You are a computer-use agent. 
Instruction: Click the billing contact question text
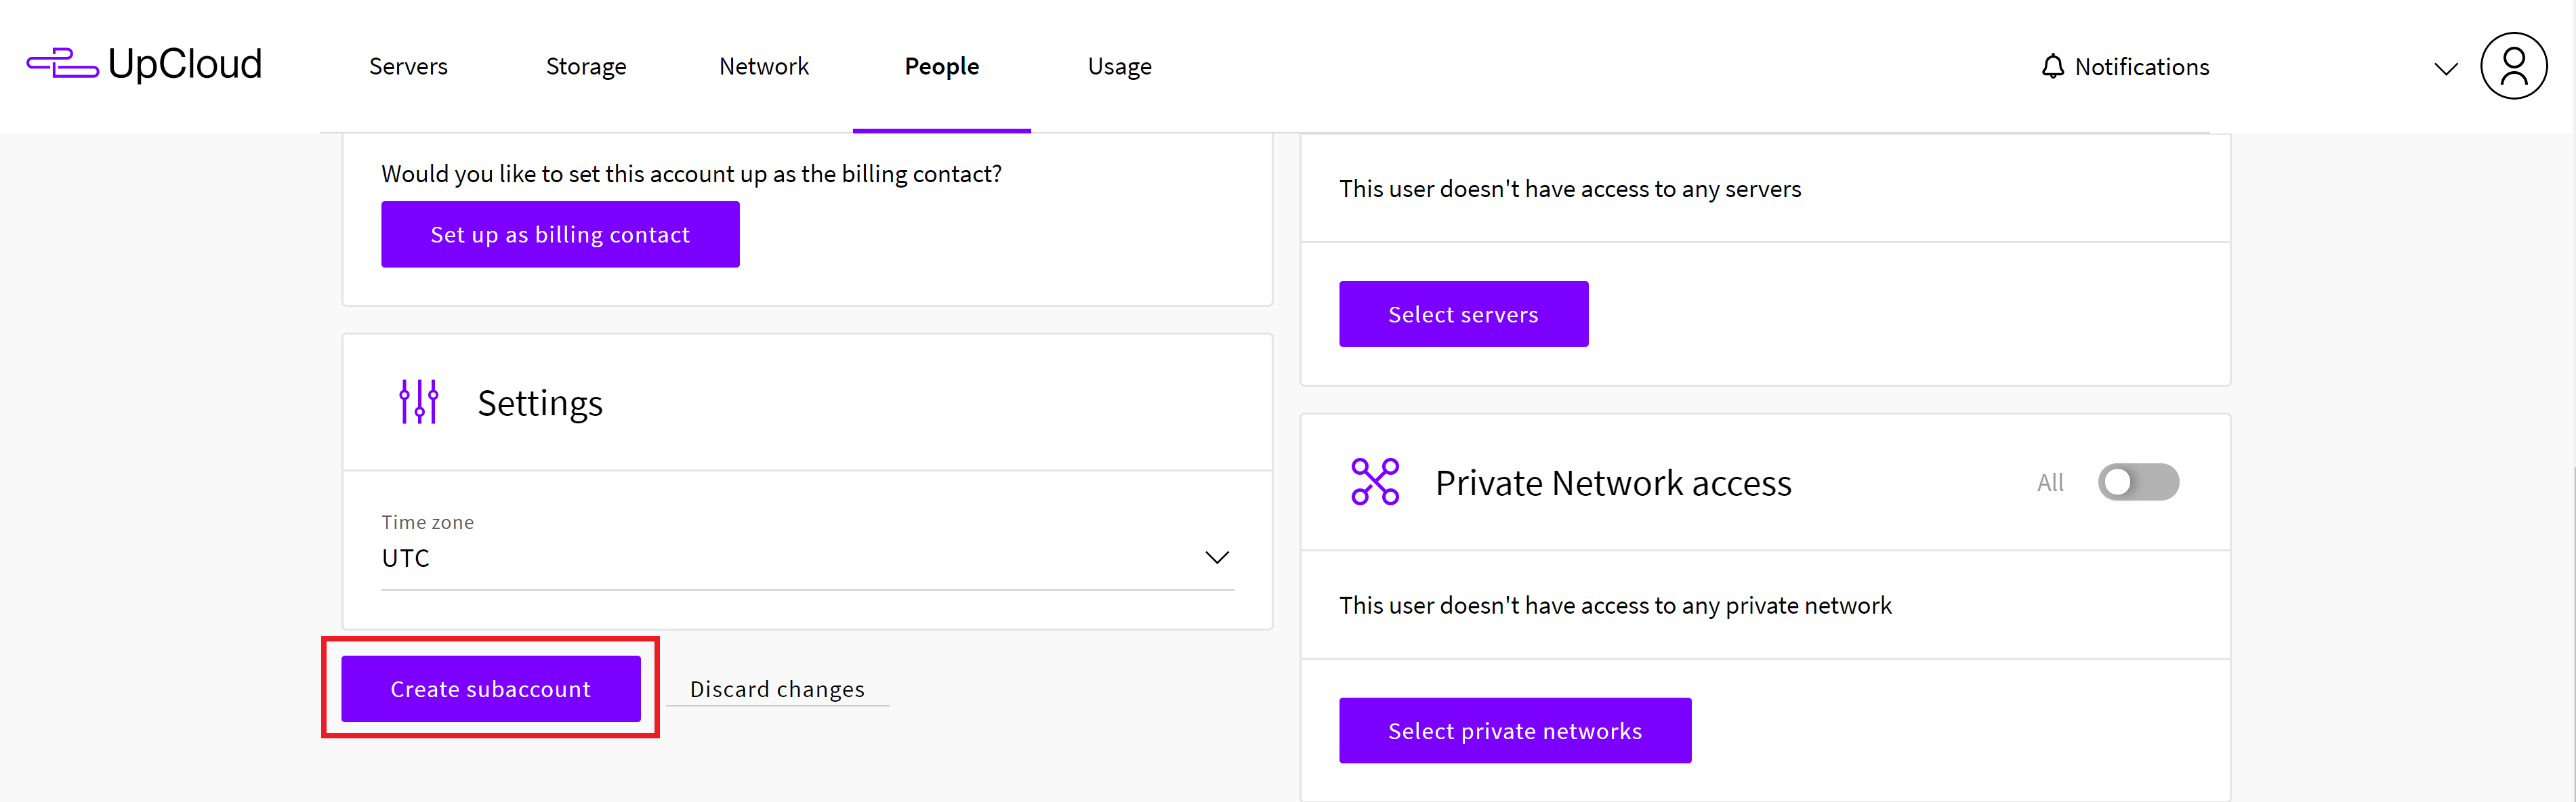691,174
